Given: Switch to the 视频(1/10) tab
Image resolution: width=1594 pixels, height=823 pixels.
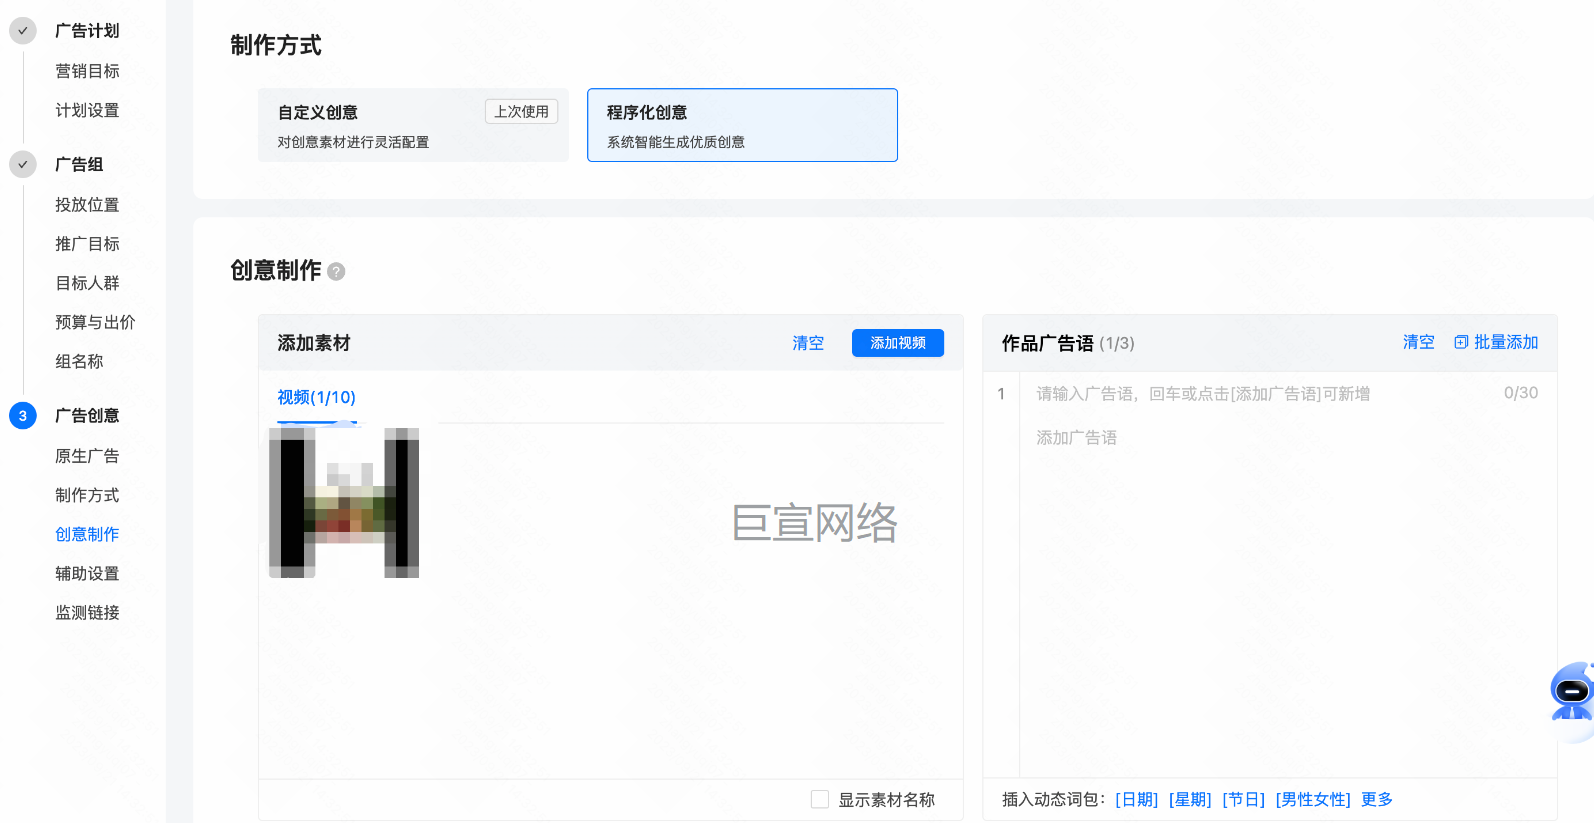Looking at the screenshot, I should tap(316, 398).
